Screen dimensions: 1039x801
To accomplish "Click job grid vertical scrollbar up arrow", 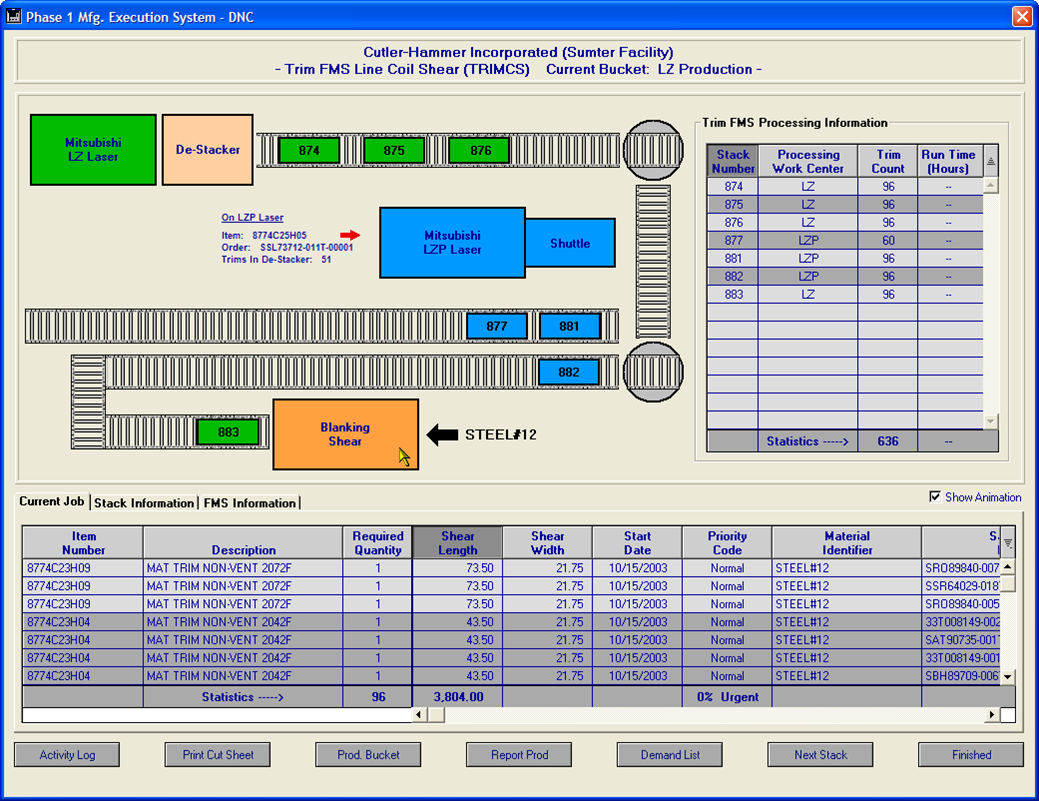I will click(x=1008, y=567).
